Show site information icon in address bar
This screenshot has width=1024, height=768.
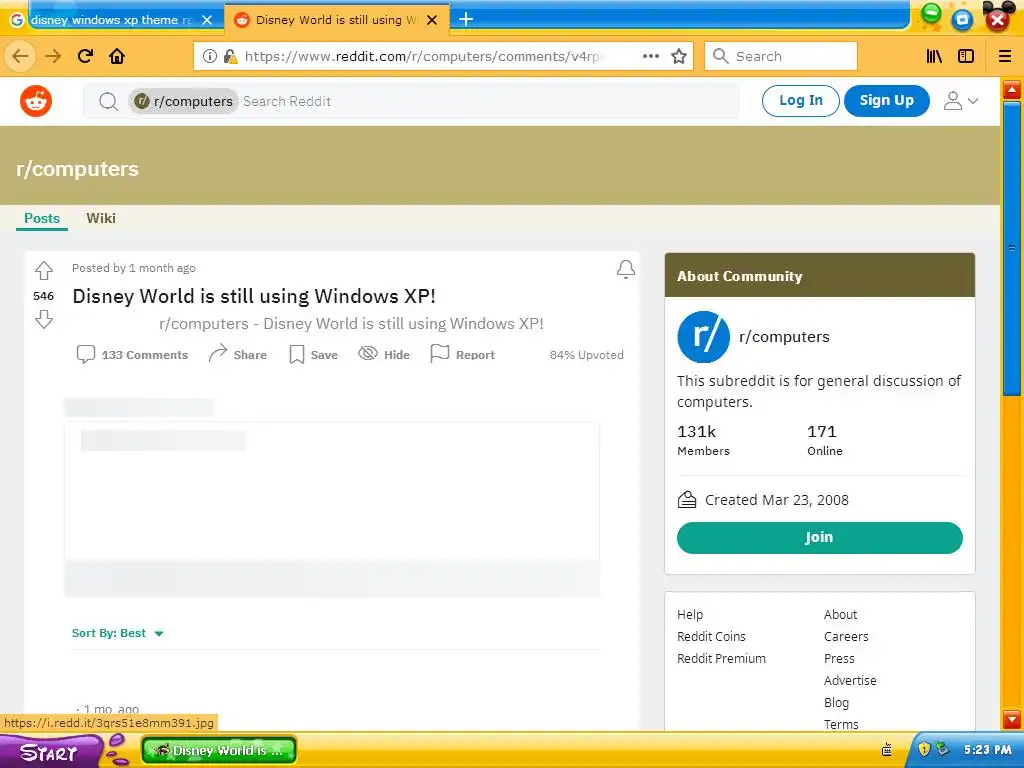click(x=210, y=56)
